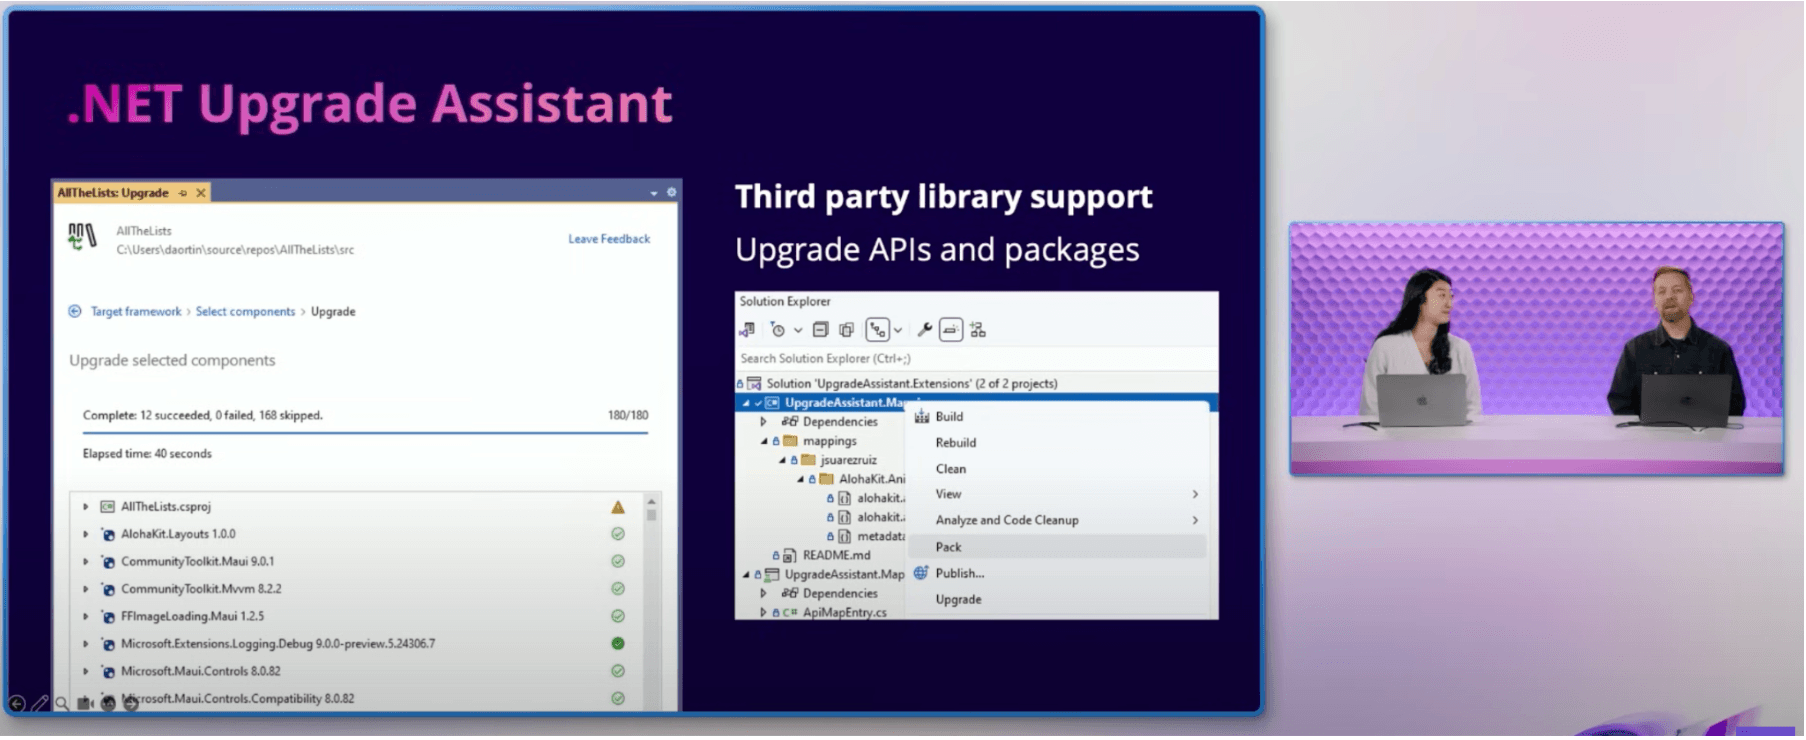This screenshot has height=740, width=1806.
Task: Click the success check on CommunityToolkit.Mvvm row
Action: point(618,589)
